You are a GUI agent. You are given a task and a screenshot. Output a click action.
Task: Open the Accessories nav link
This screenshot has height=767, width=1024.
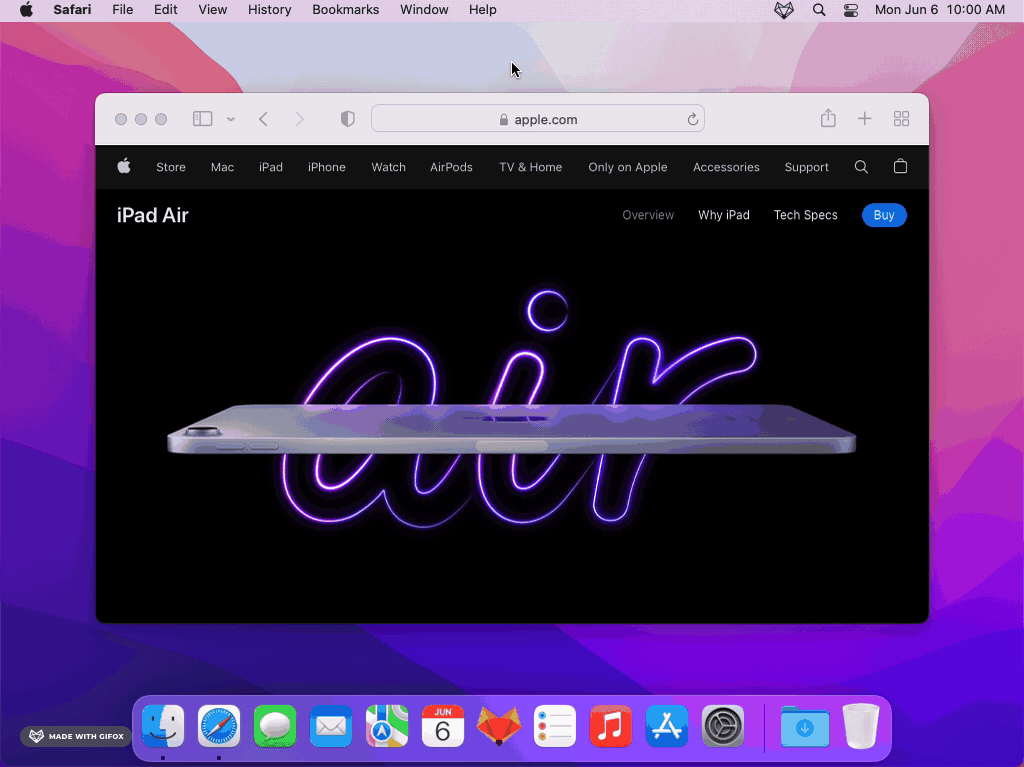tap(726, 167)
